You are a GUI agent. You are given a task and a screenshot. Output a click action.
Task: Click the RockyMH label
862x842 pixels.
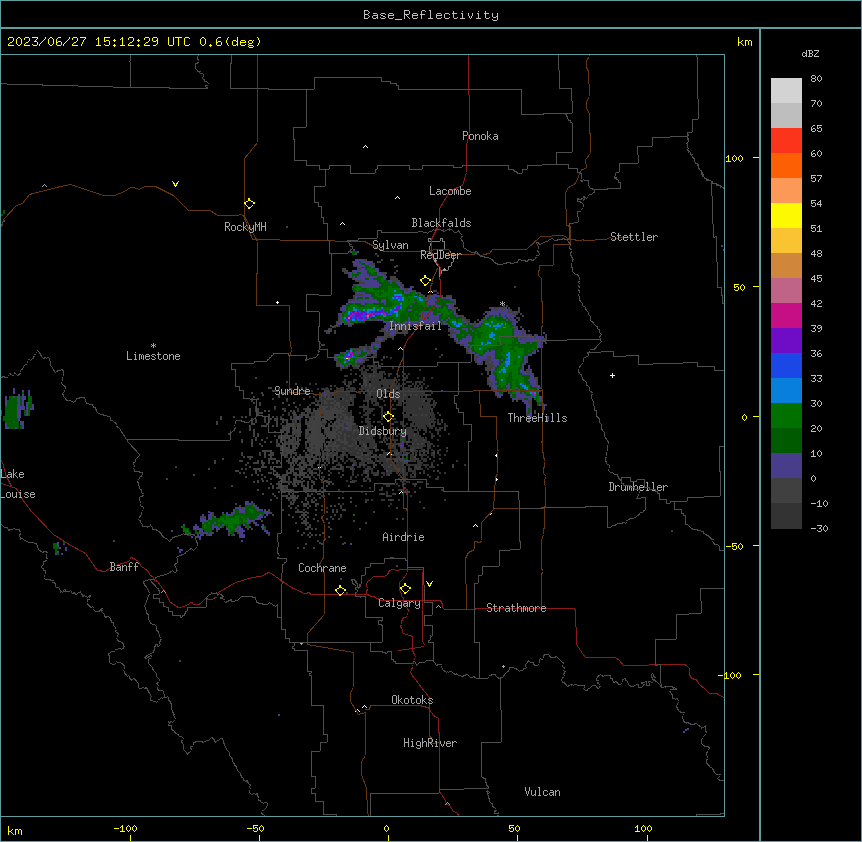tap(245, 227)
